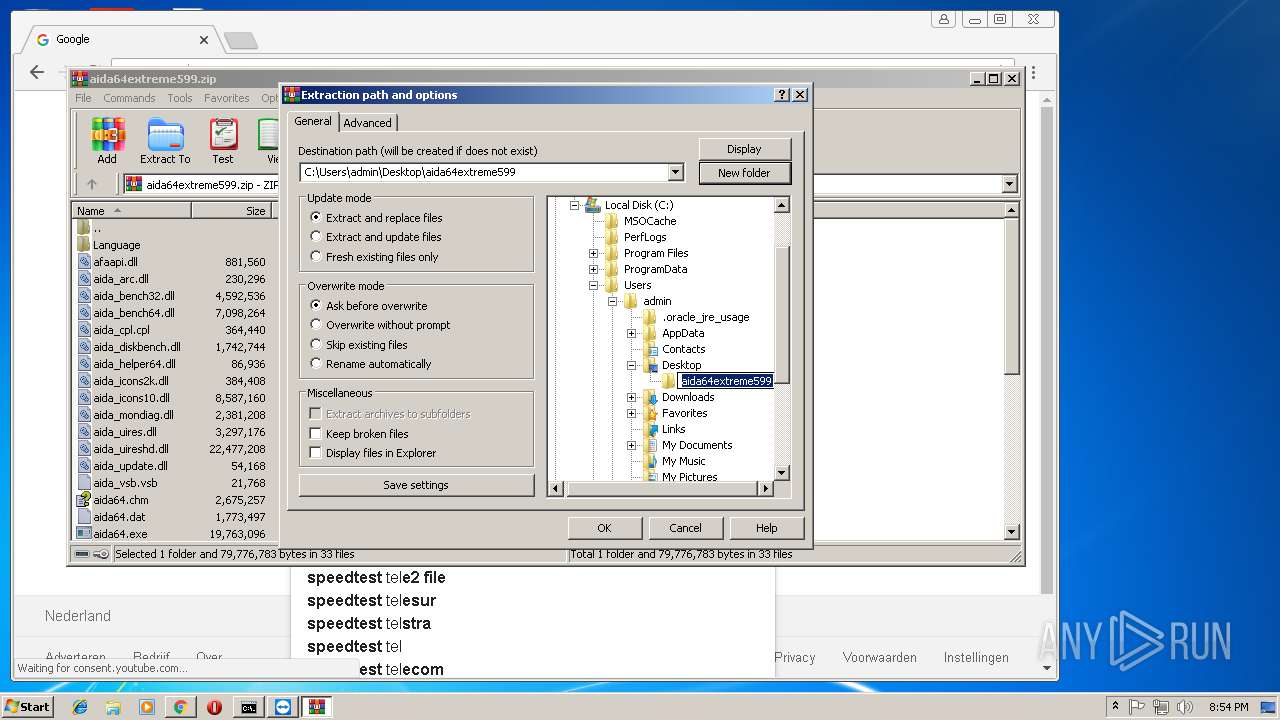
Task: Click the aida64.chm help file icon
Action: [84, 500]
